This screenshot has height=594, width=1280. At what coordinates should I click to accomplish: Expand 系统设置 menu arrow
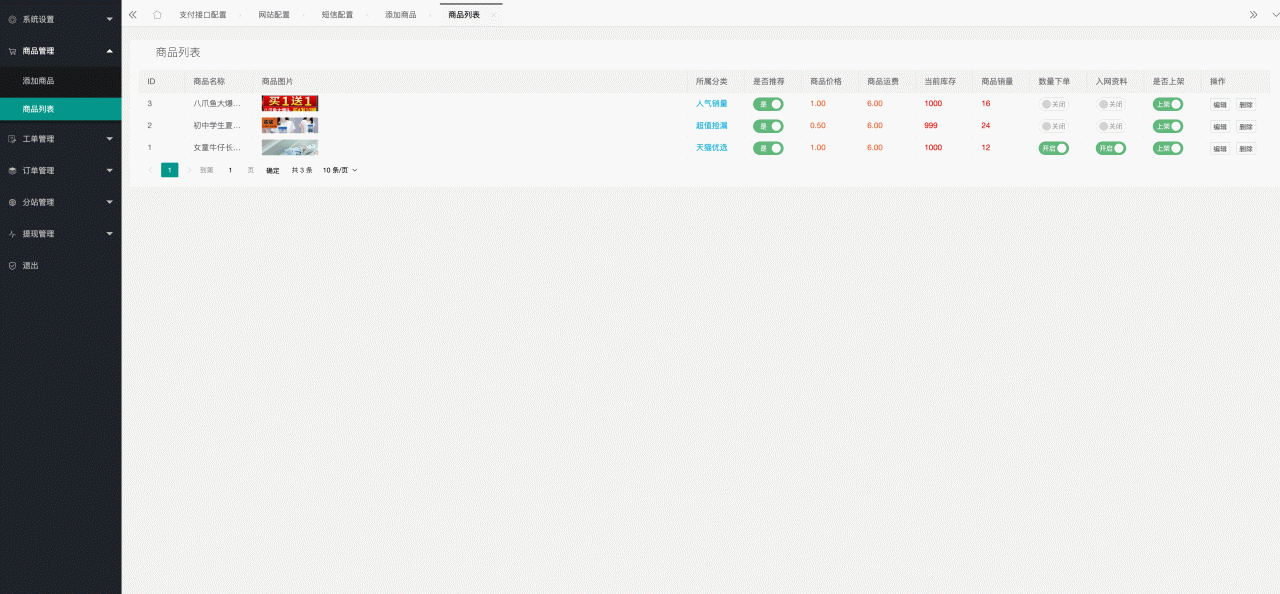tap(110, 19)
